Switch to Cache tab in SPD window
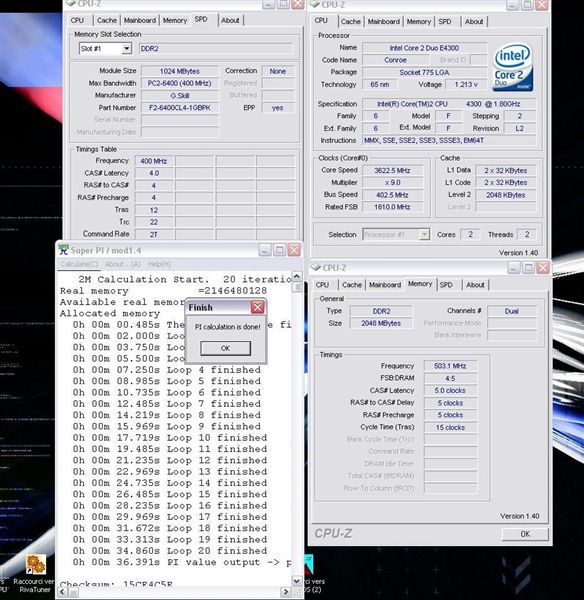 pyautogui.click(x=106, y=20)
